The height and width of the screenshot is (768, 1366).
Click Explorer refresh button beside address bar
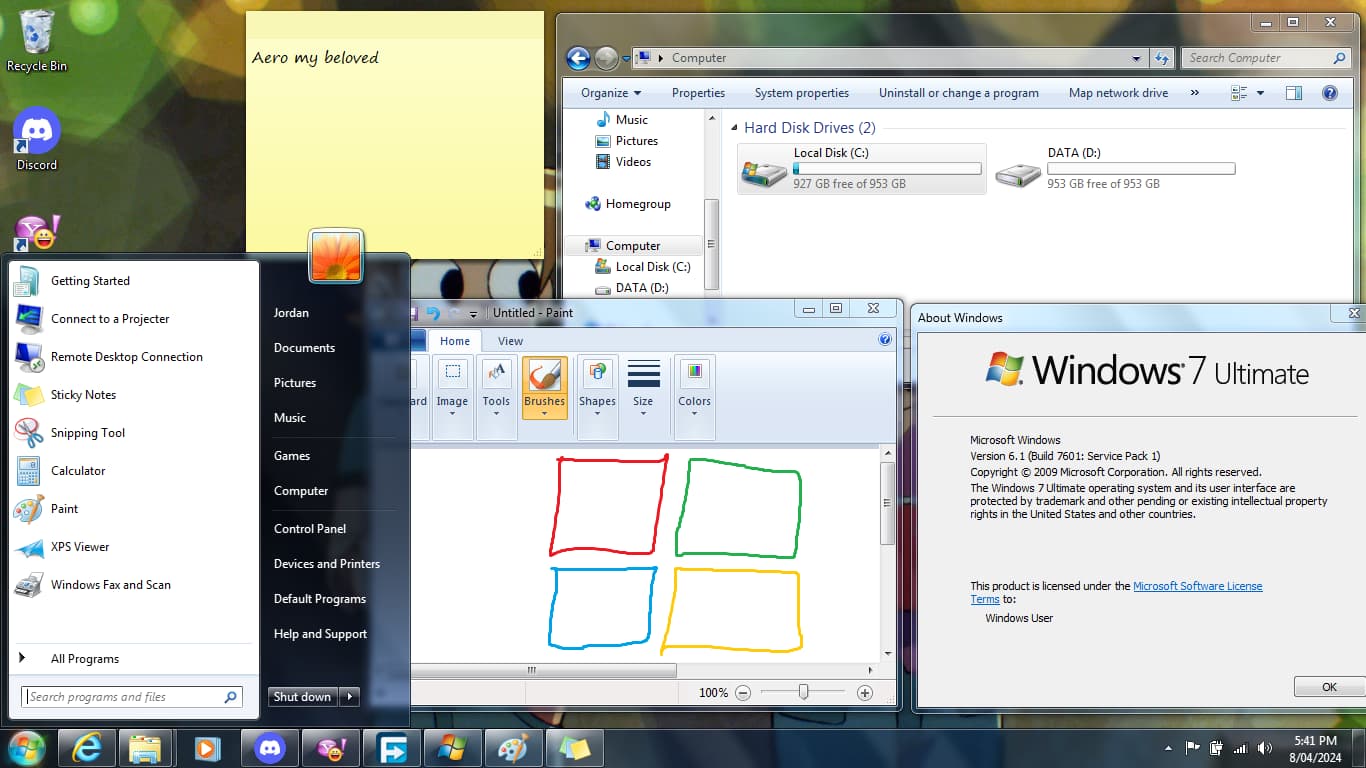point(1161,58)
